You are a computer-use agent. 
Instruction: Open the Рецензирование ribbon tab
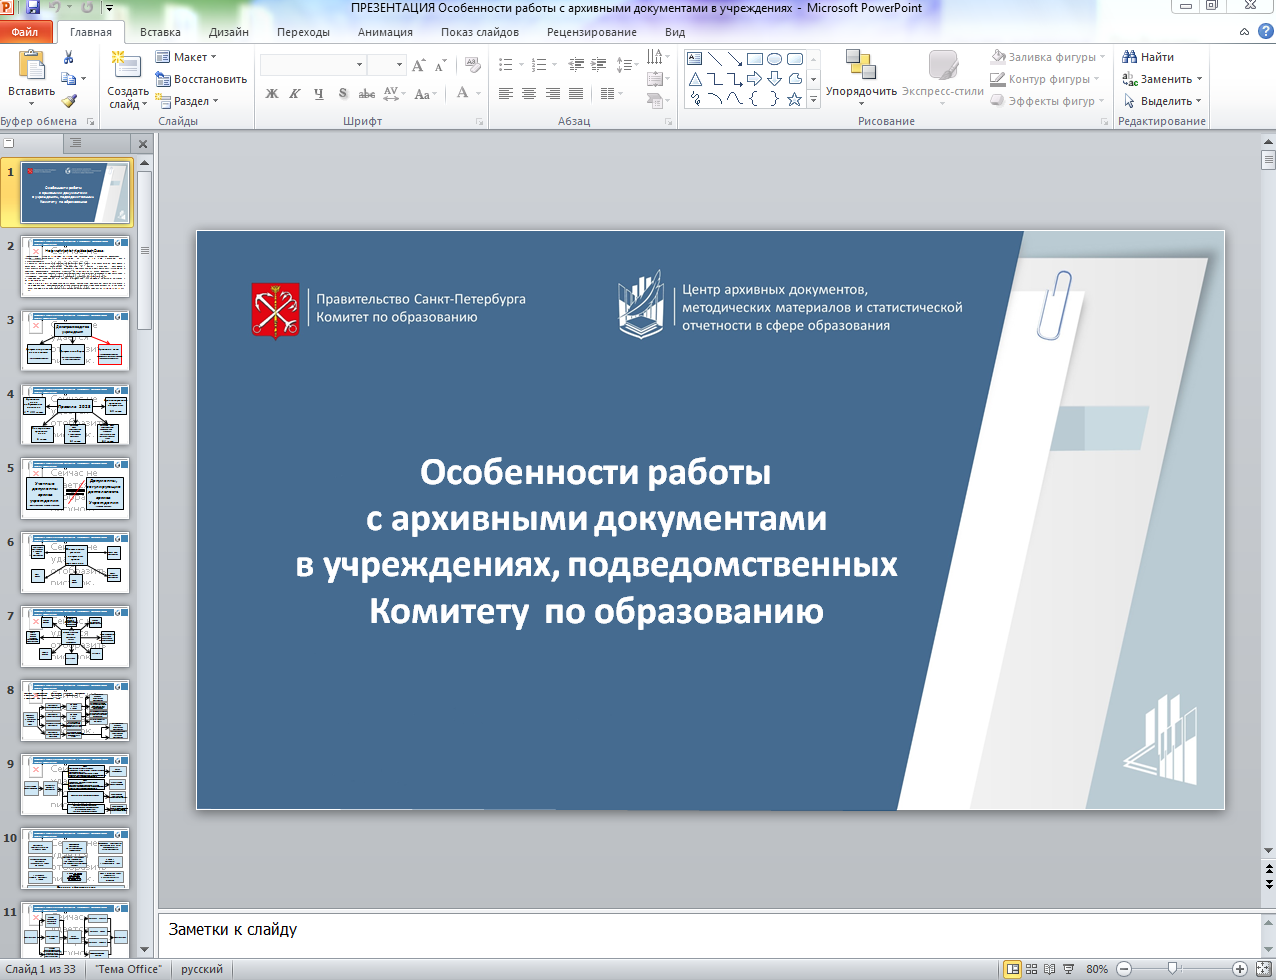(x=590, y=31)
